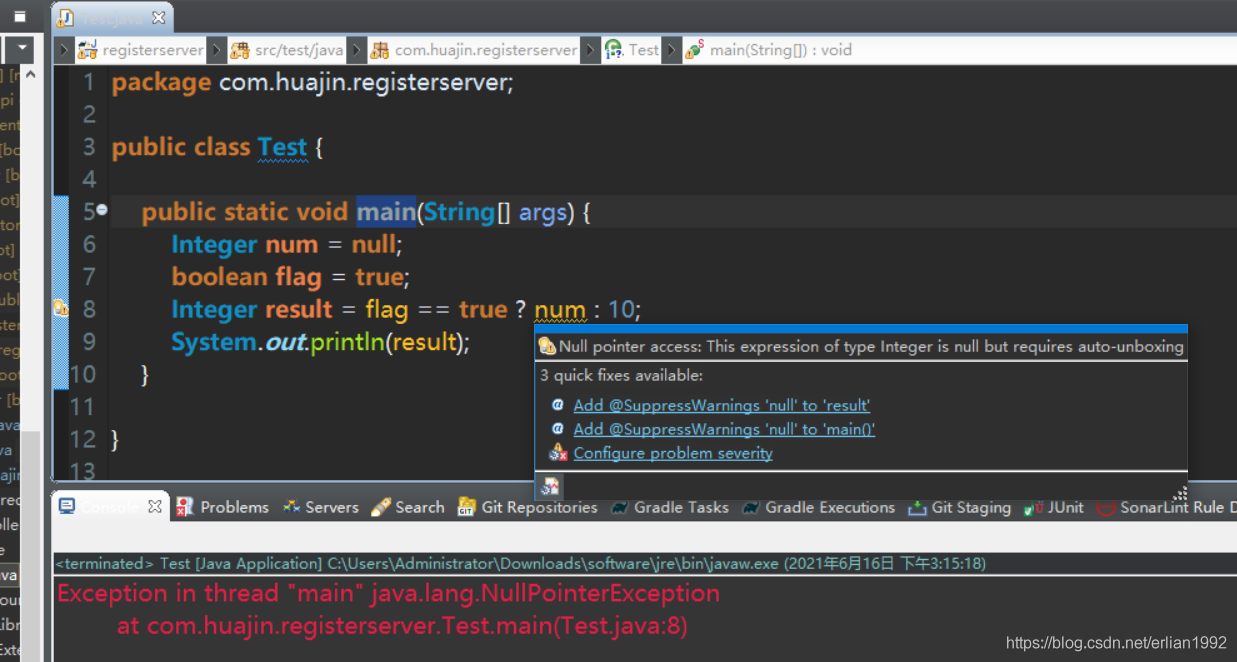Click 'System' on line 9
Screen dimensions: 1237x662
tap(214, 342)
